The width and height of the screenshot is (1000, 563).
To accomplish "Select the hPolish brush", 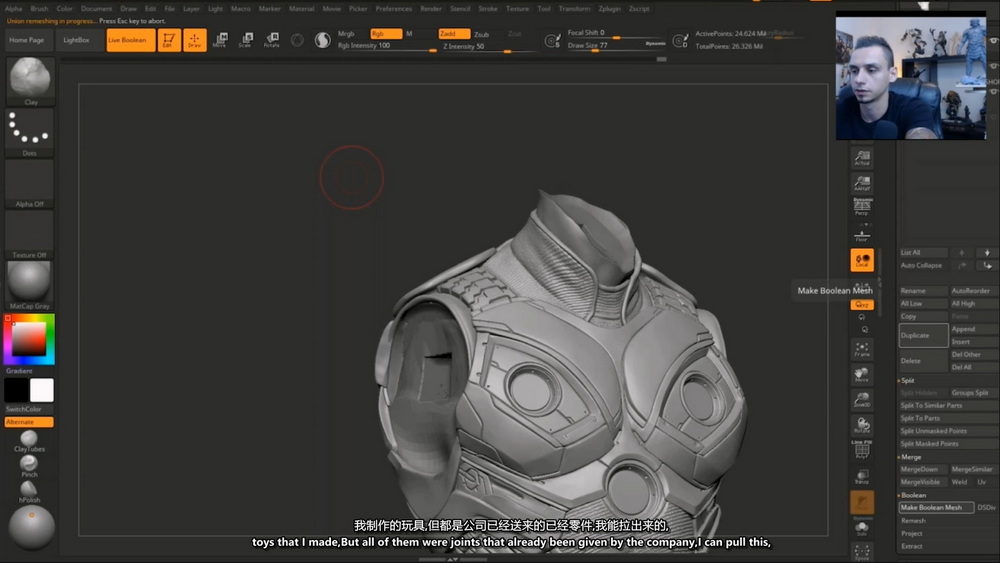I will (x=29, y=491).
